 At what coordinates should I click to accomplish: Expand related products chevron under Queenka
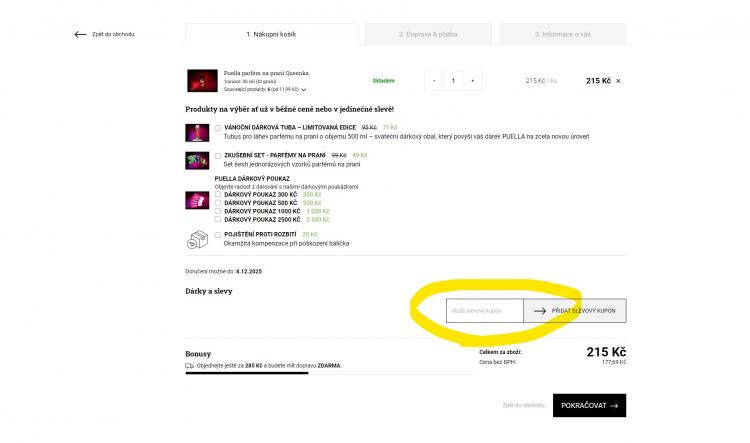pyautogui.click(x=304, y=89)
